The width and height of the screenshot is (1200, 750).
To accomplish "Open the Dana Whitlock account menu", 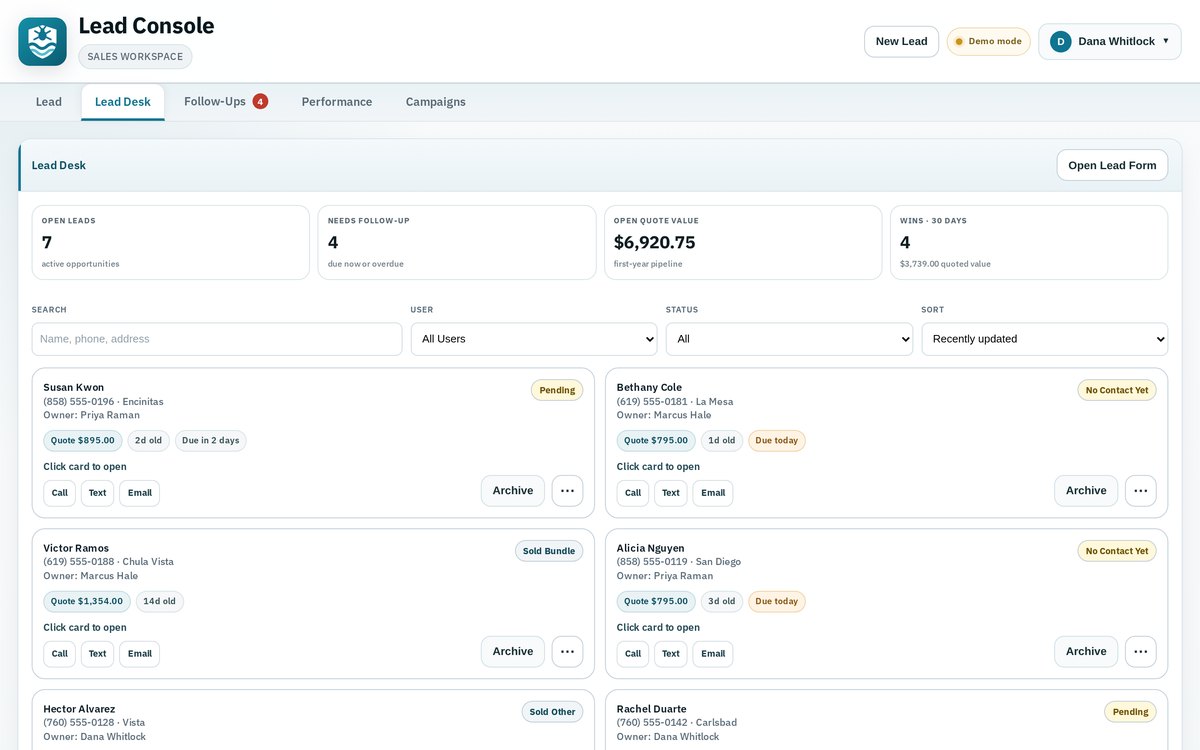I will 1110,42.
